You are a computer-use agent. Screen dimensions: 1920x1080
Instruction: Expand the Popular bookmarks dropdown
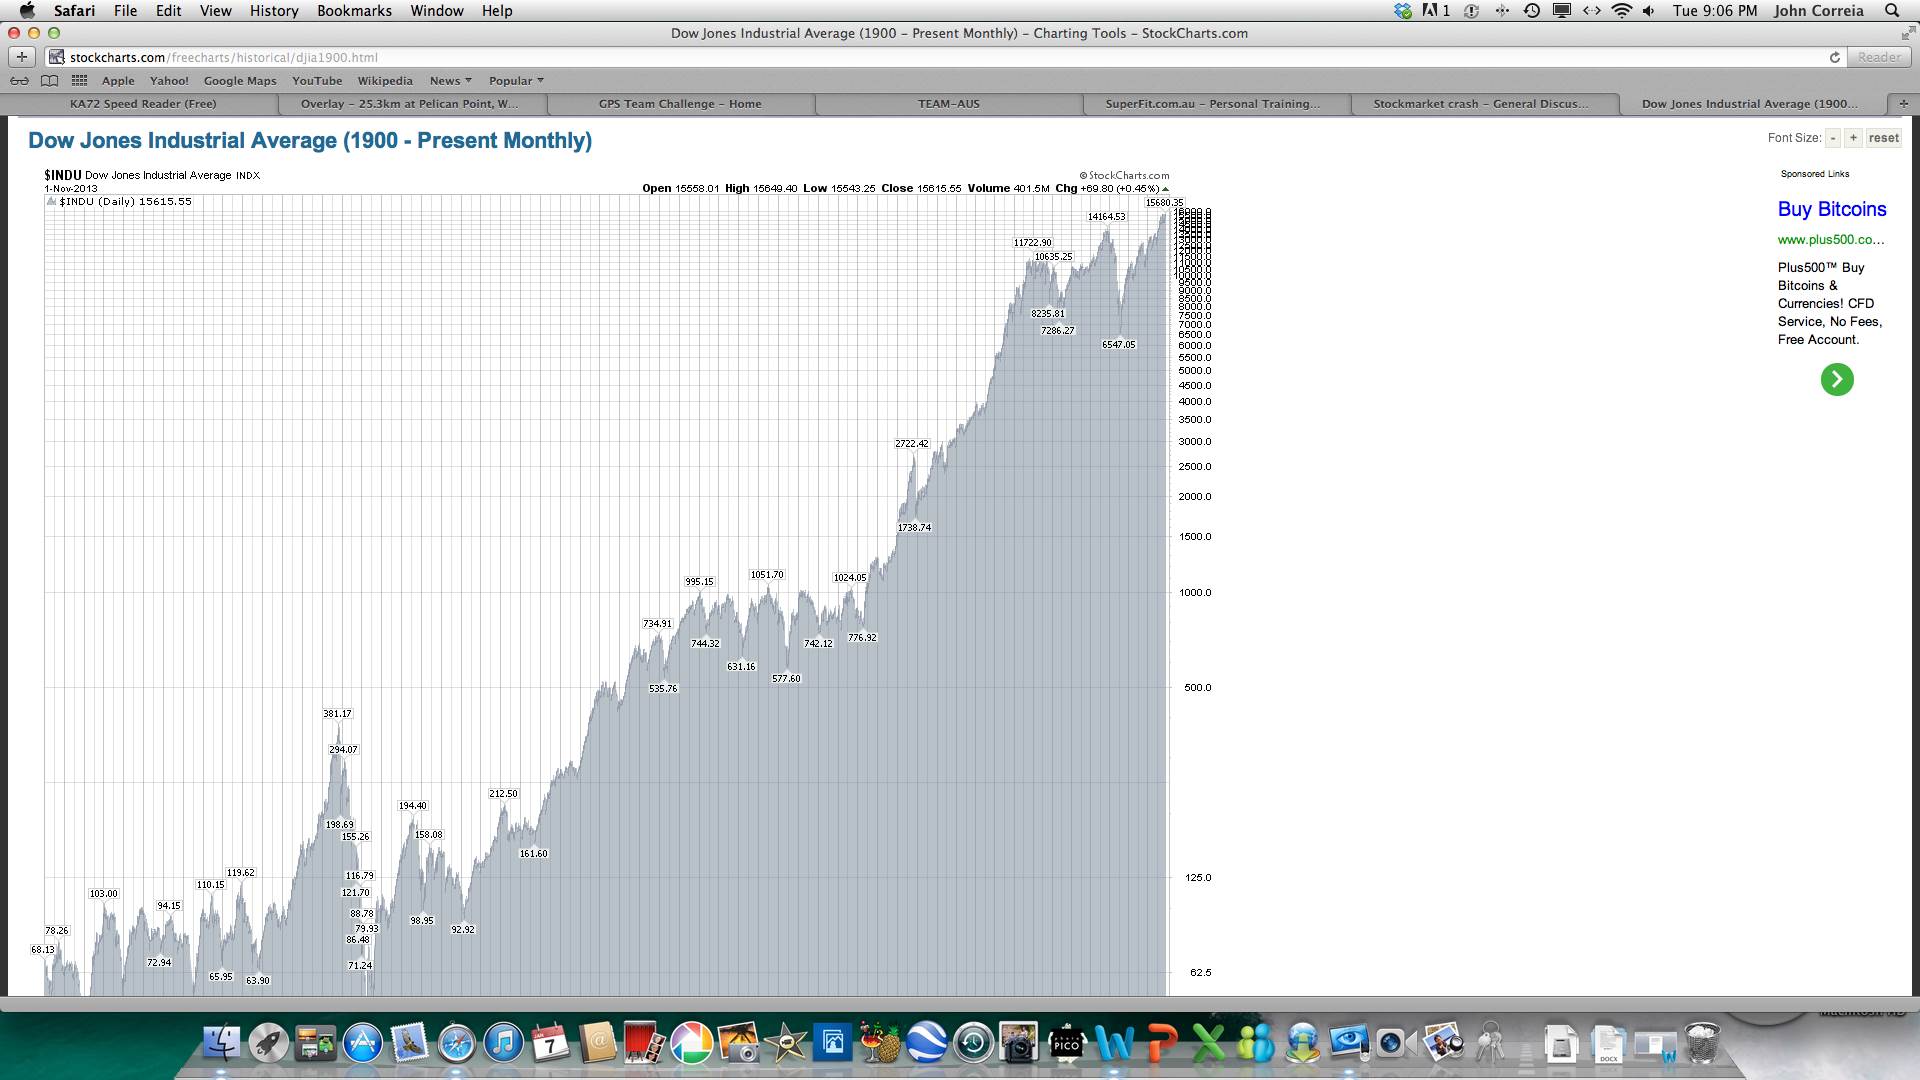point(516,81)
